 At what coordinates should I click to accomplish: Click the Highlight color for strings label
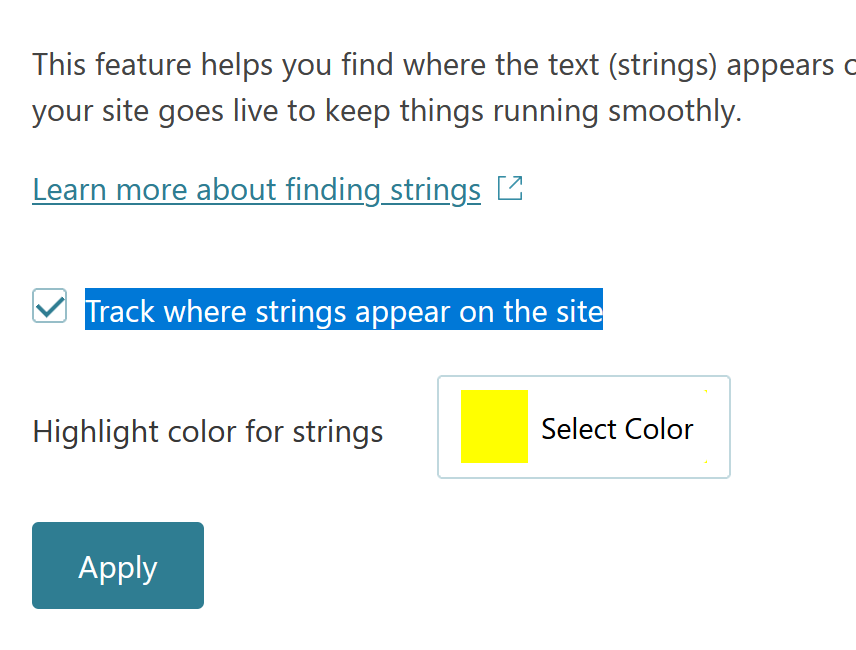[208, 432]
